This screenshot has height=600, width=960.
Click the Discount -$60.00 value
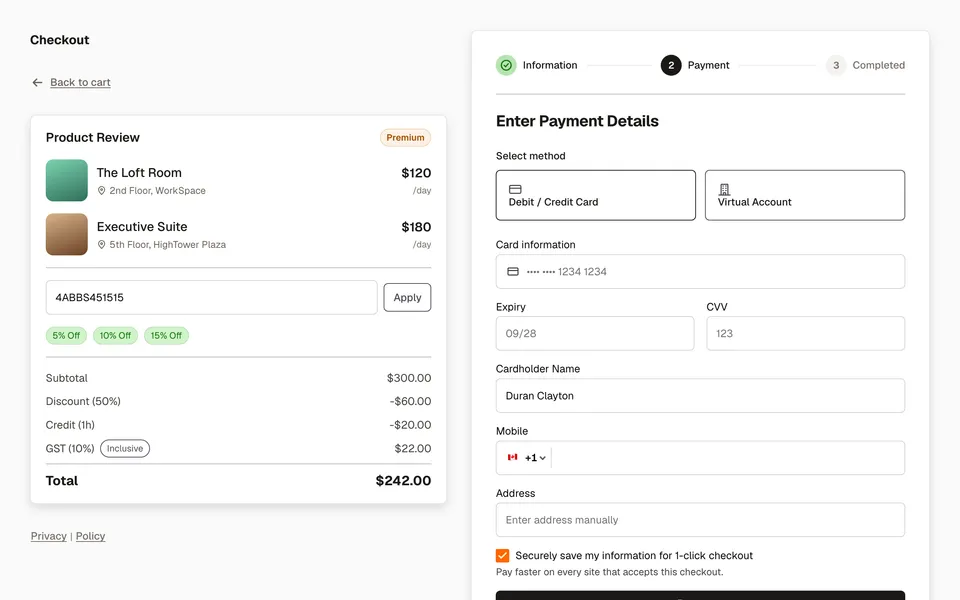point(410,401)
